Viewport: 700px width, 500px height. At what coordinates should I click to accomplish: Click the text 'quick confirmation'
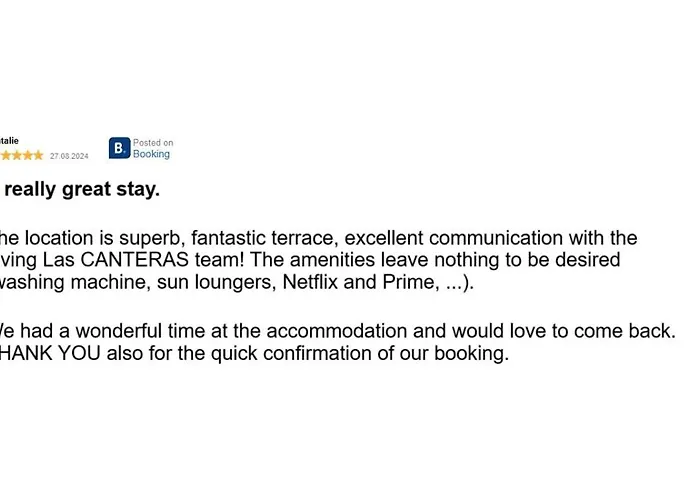point(221,353)
